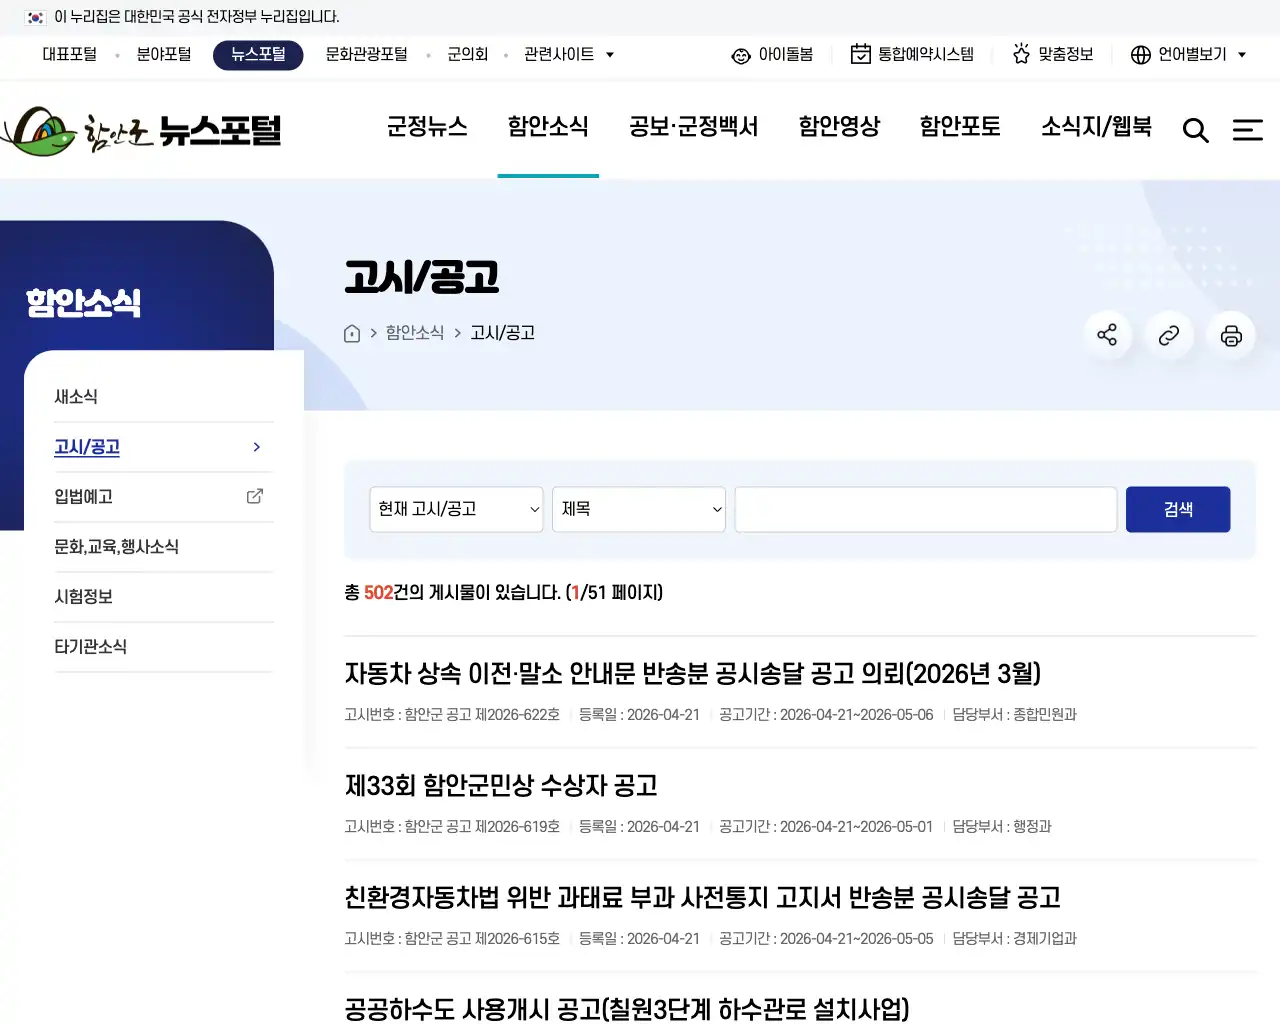Open 타기관소식 sidebar link
Viewport: 1280px width, 1024px height.
coord(90,647)
